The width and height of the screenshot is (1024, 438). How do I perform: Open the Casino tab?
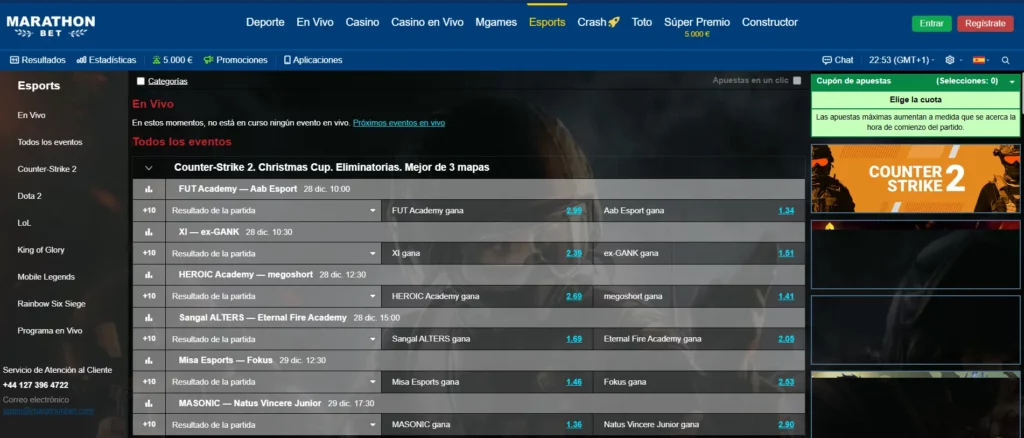[362, 22]
